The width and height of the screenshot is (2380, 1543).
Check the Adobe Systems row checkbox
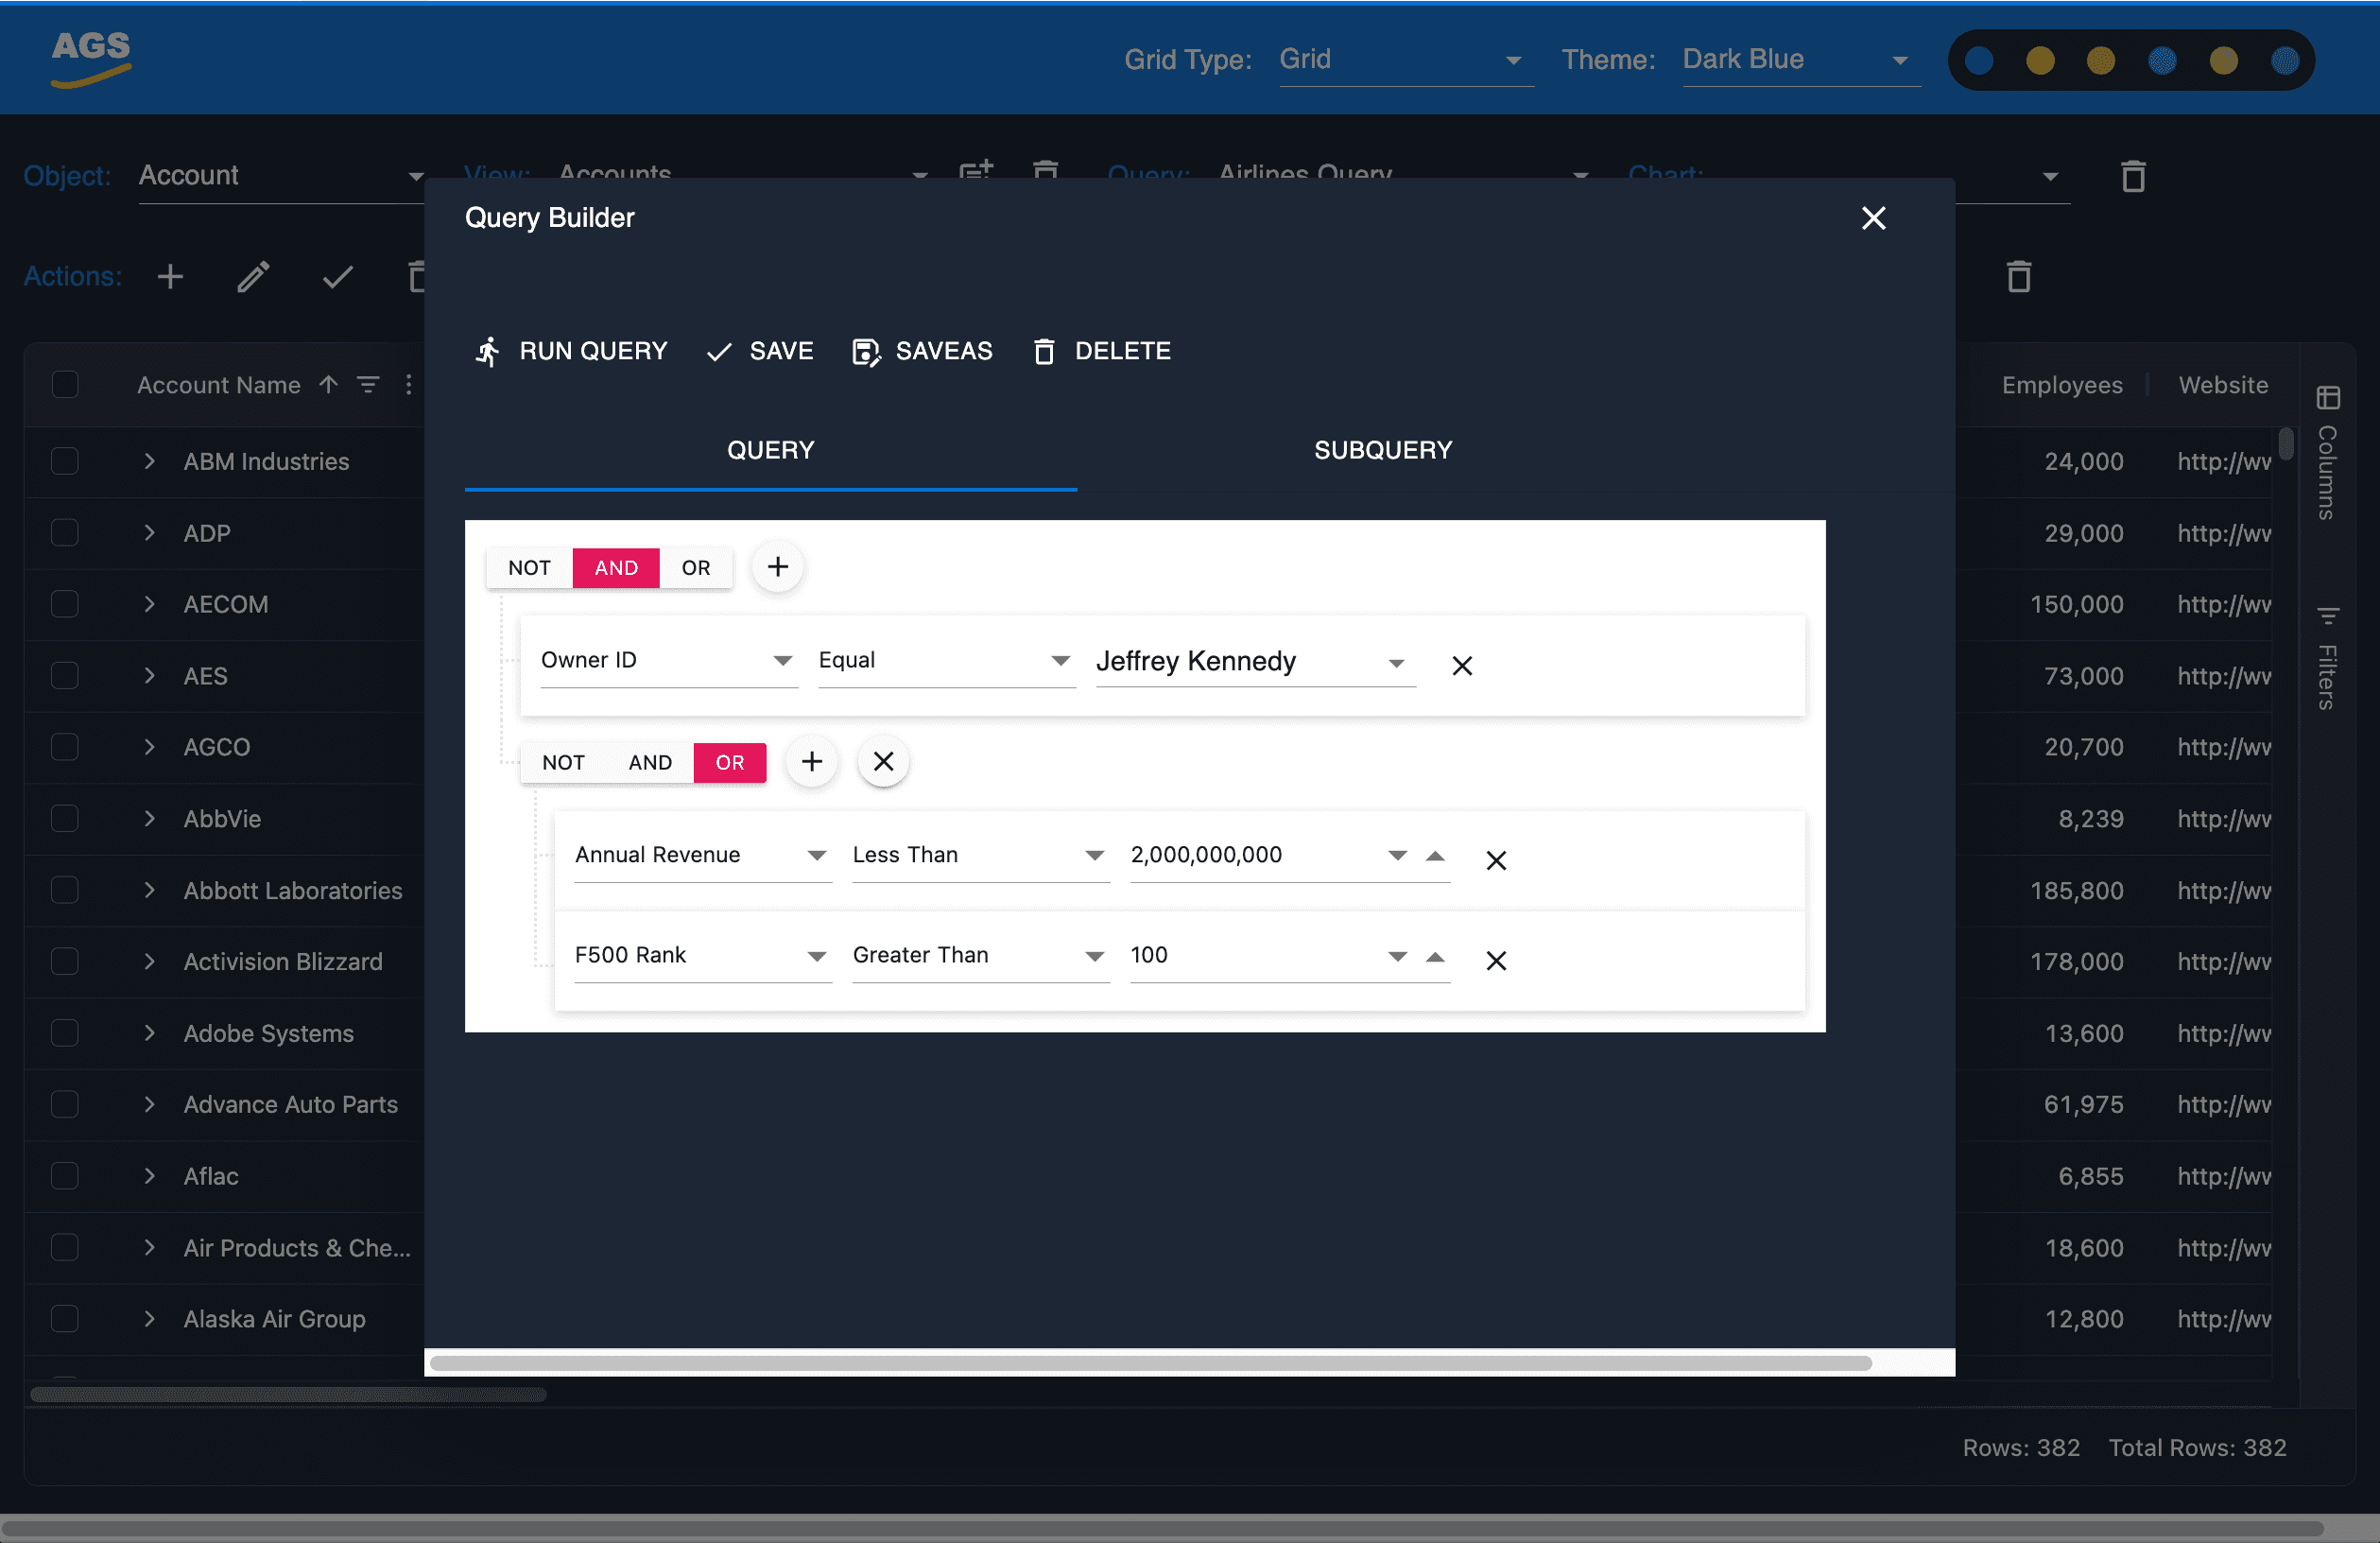(65, 1033)
